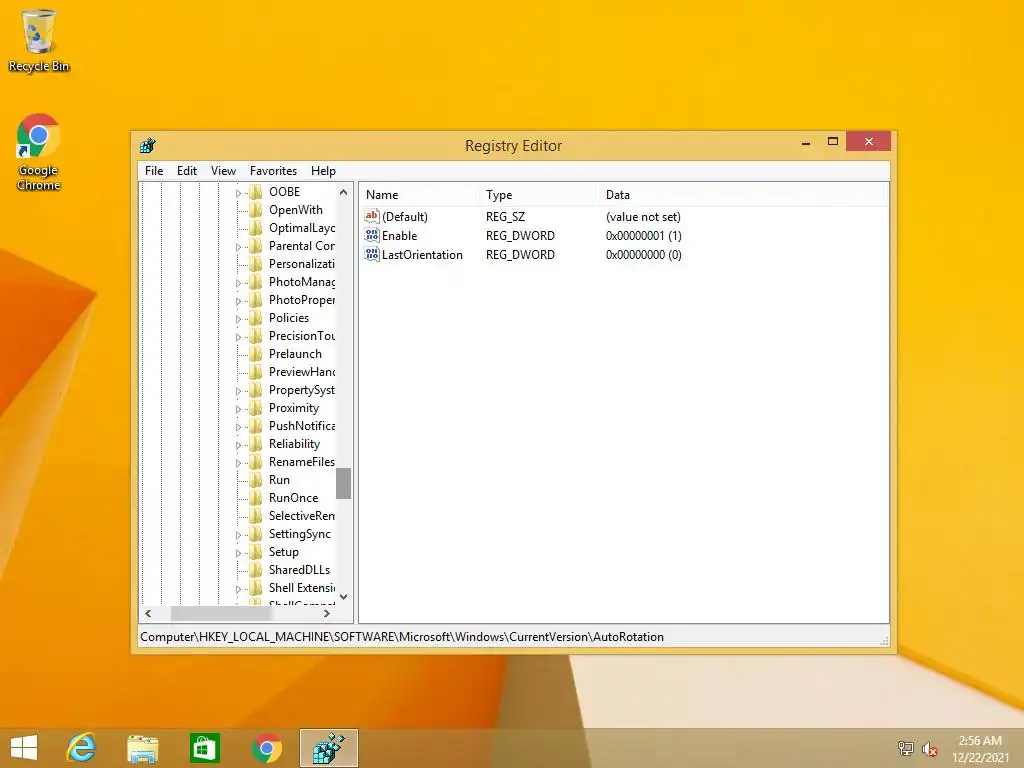Click the vertical tree scrollbar thumb
Image resolution: width=1024 pixels, height=768 pixels.
coord(344,483)
